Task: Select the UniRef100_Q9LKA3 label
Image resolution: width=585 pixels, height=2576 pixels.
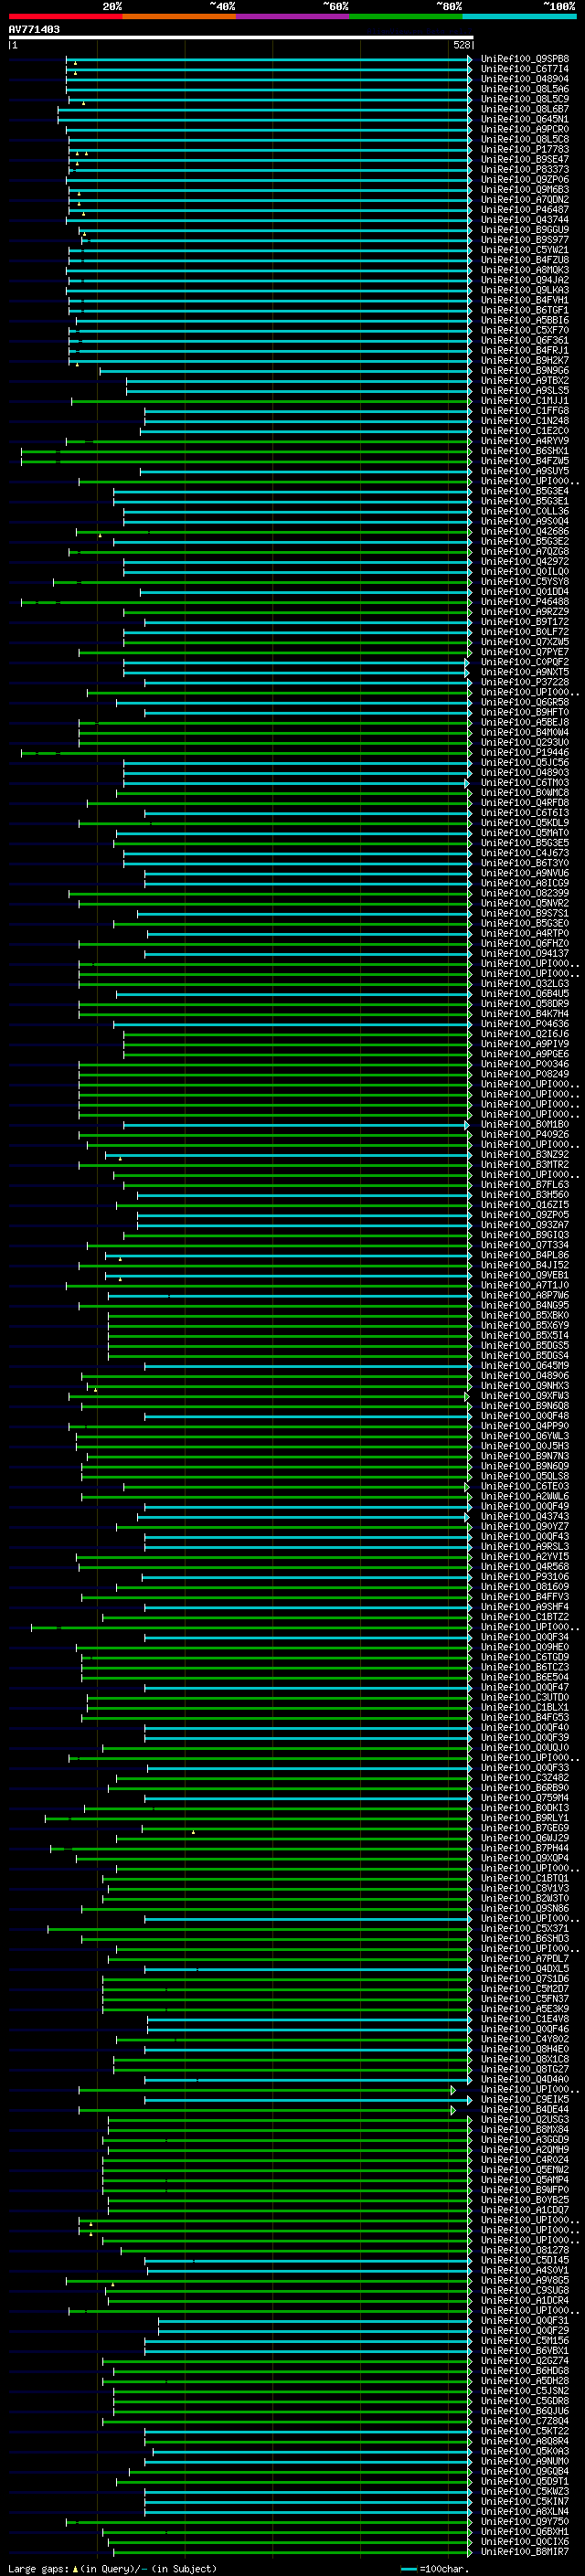Action: click(525, 290)
